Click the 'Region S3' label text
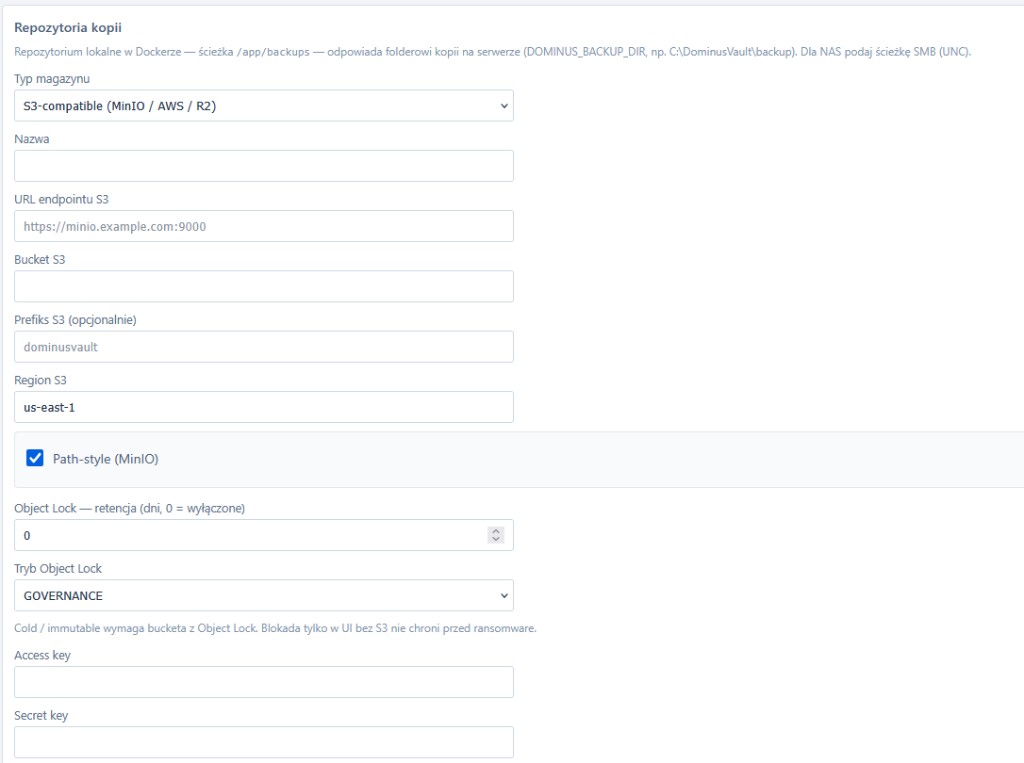The height and width of the screenshot is (763, 1024). [40, 380]
